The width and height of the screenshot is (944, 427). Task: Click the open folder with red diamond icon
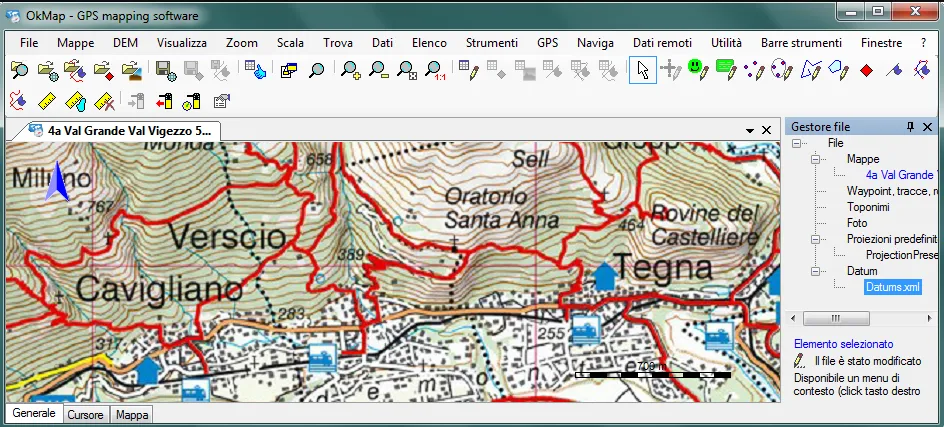[104, 70]
